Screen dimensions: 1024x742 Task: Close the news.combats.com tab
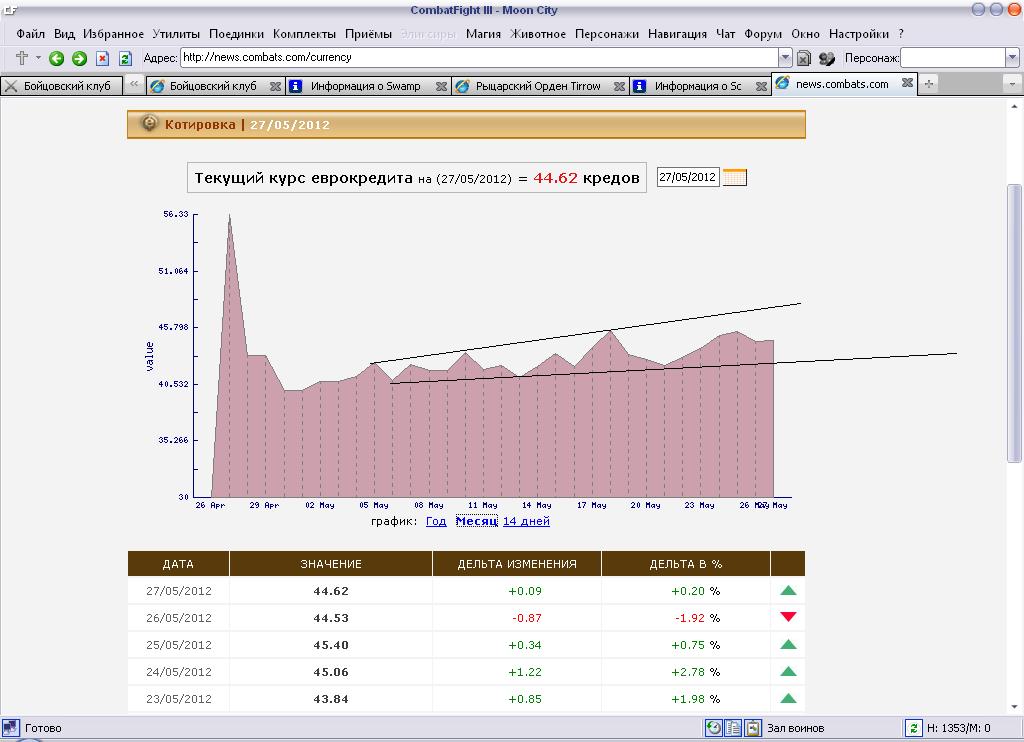tap(907, 83)
